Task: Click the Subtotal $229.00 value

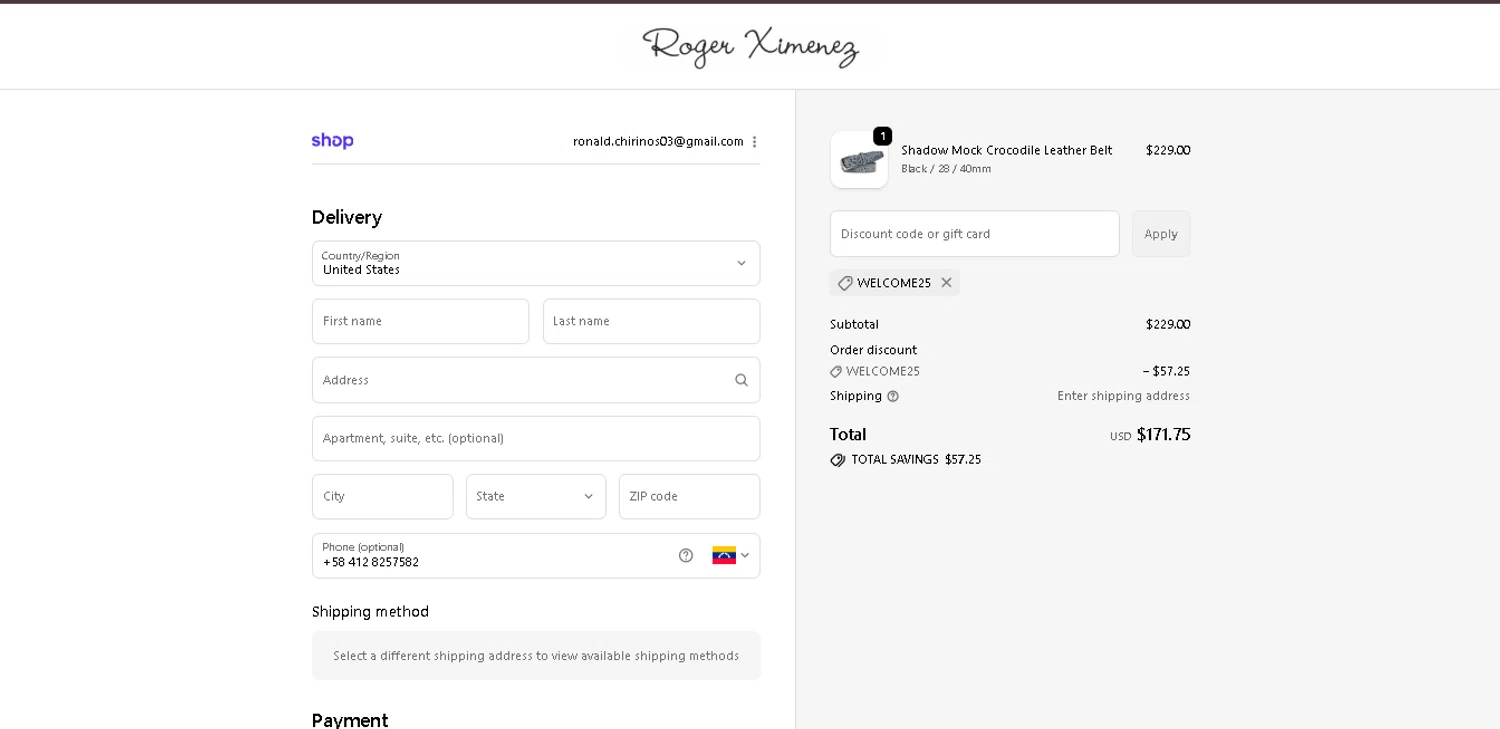Action: pos(1168,325)
